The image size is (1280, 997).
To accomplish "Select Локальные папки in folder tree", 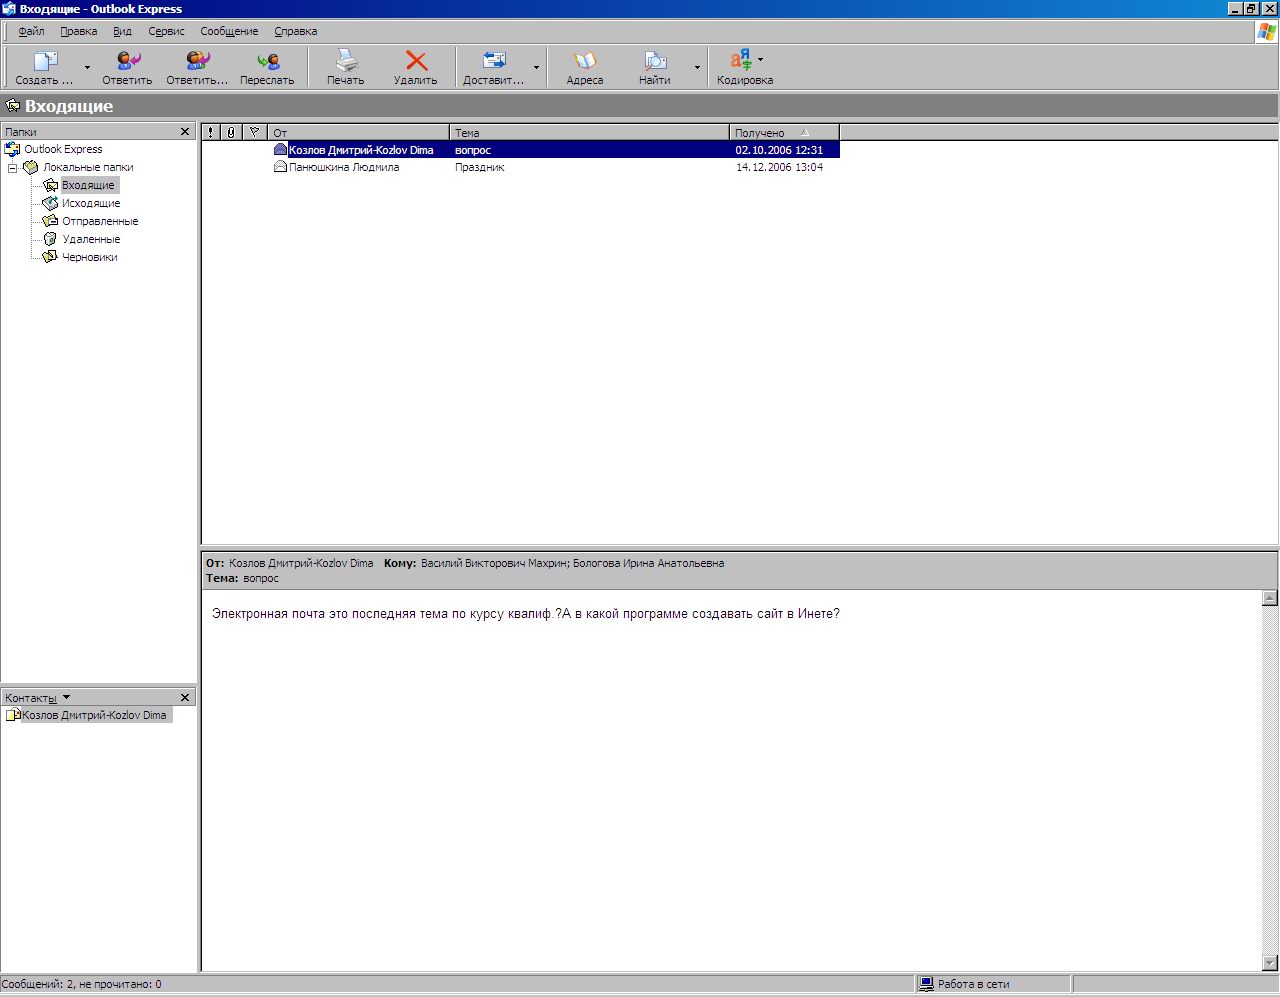I will point(88,167).
